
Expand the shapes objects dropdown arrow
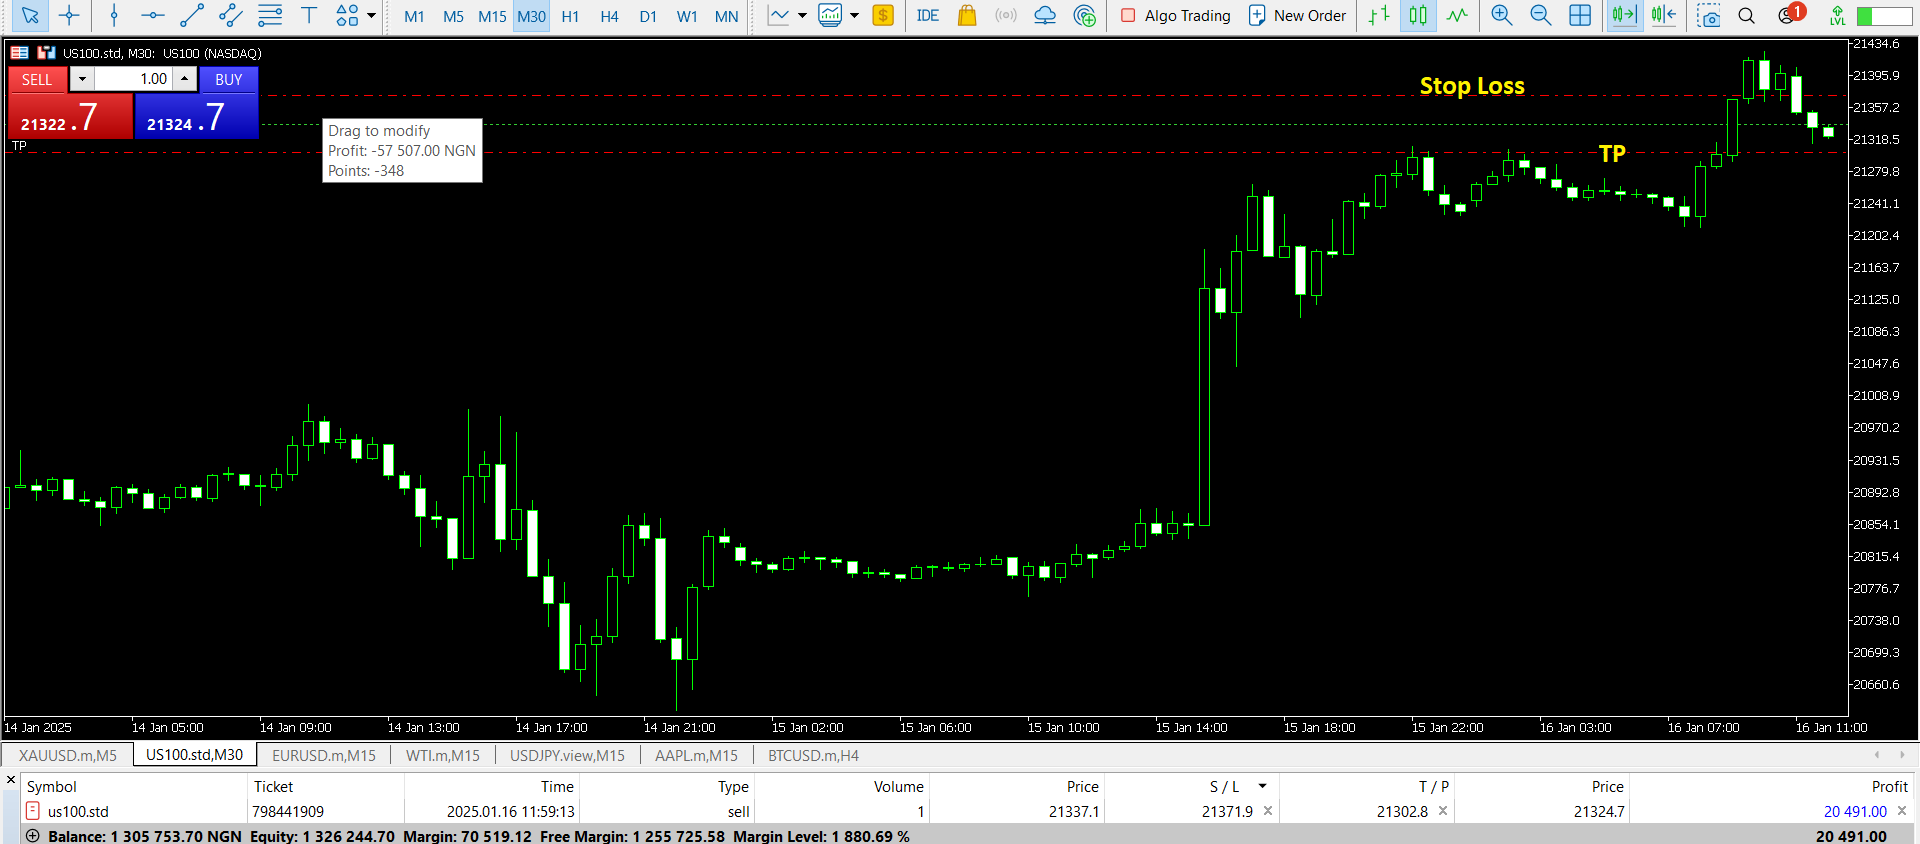pos(372,15)
